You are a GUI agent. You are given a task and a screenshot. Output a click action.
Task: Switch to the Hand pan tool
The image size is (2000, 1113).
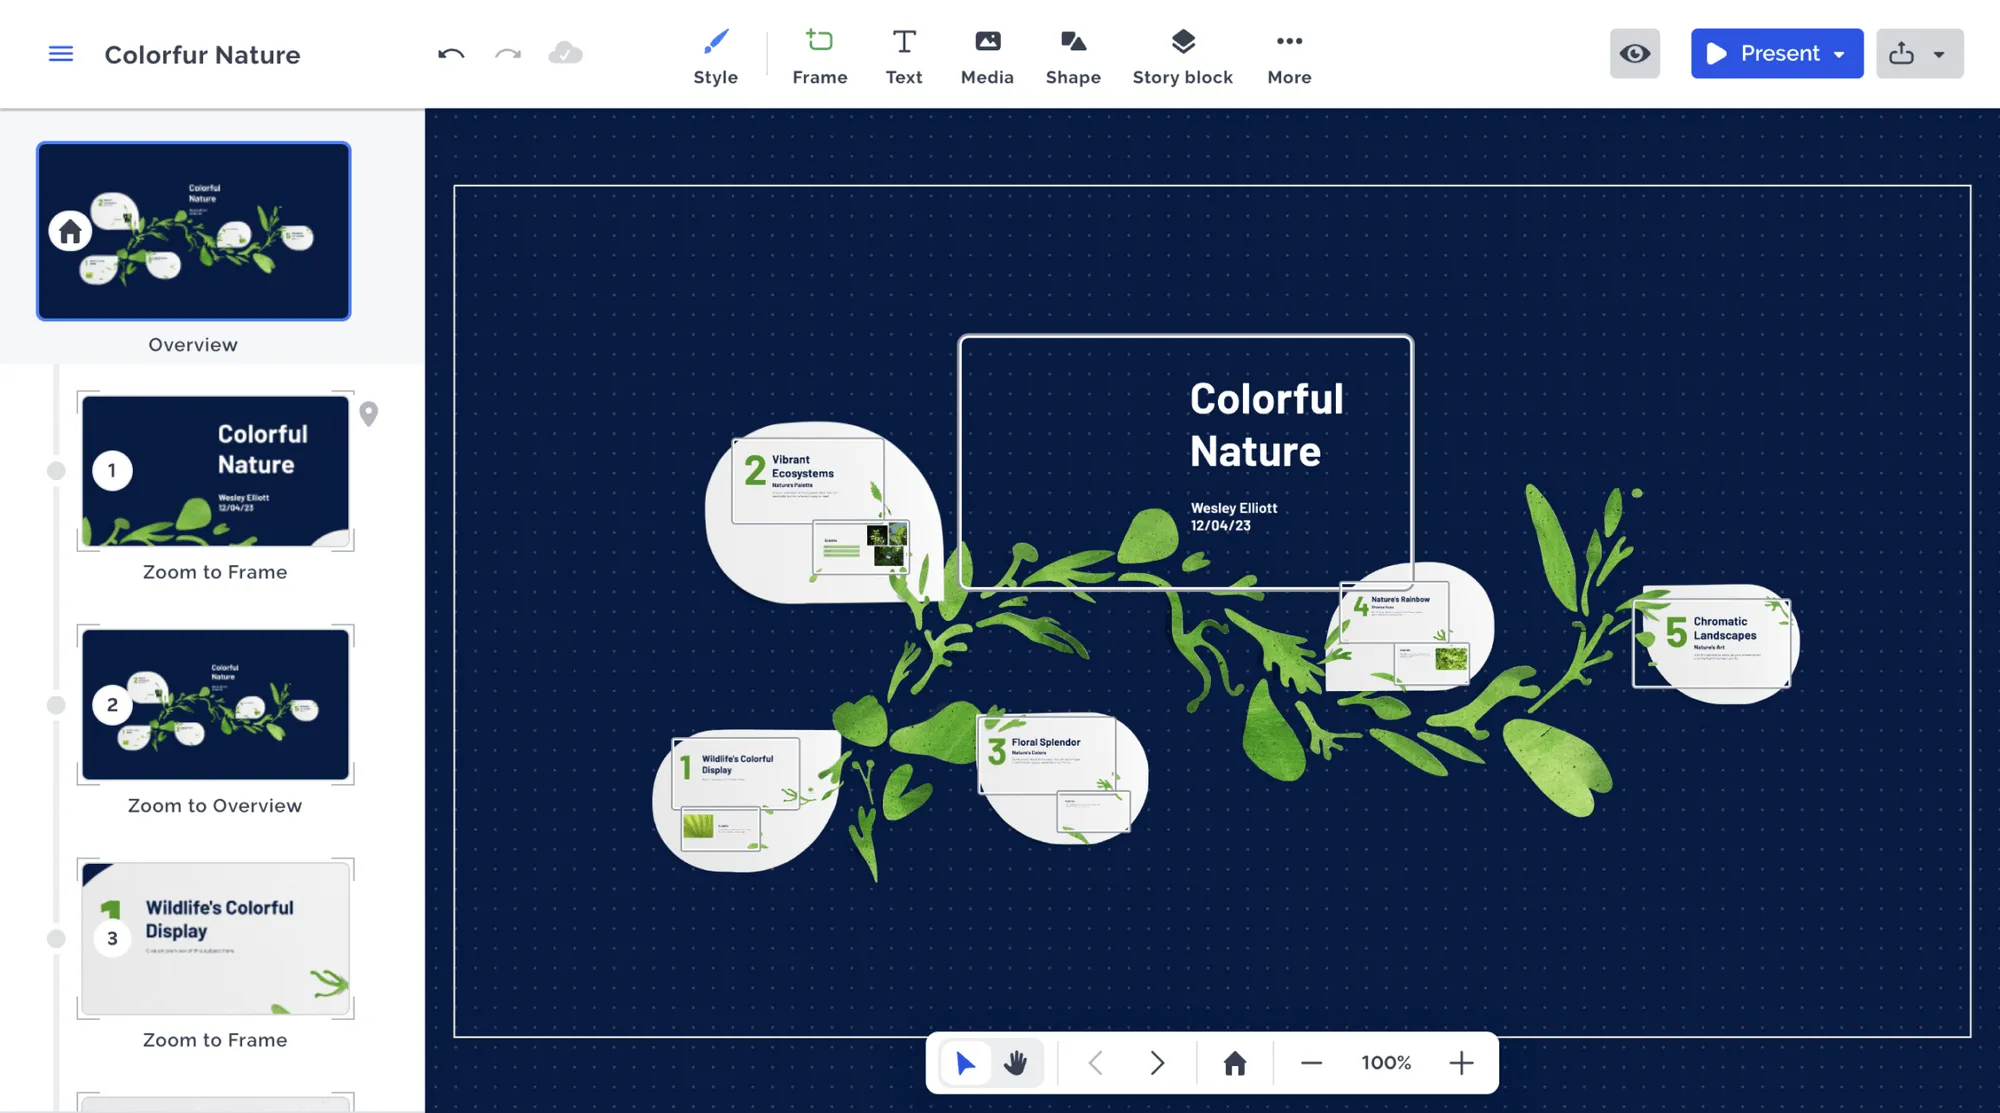[1015, 1062]
